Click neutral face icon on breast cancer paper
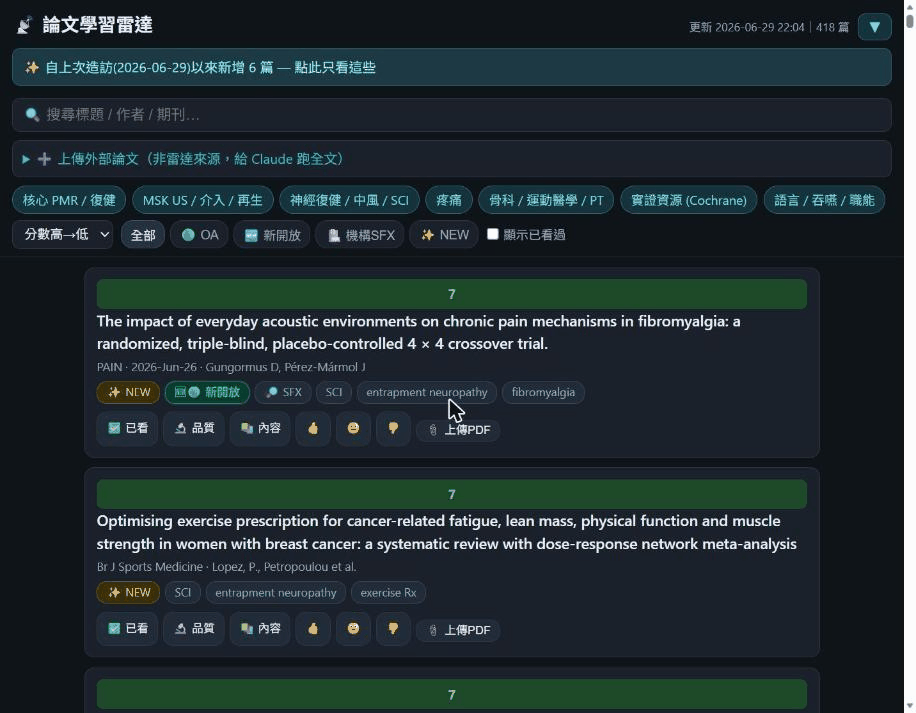Screen dimensions: 916x713 click(x=353, y=629)
